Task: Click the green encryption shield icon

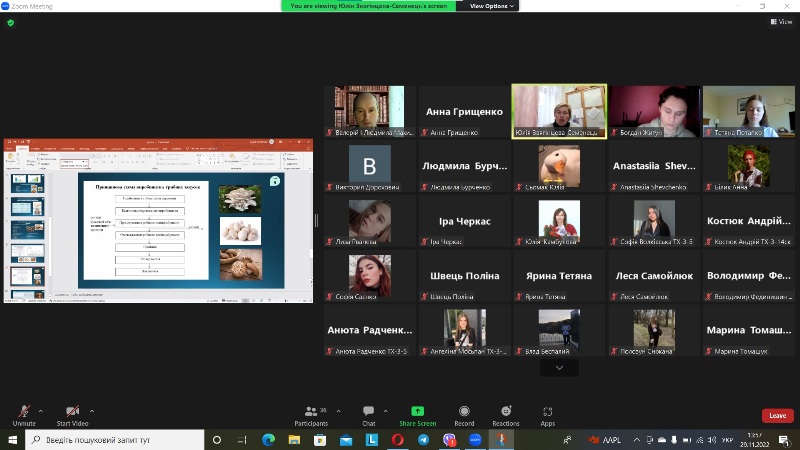Action: (10, 22)
